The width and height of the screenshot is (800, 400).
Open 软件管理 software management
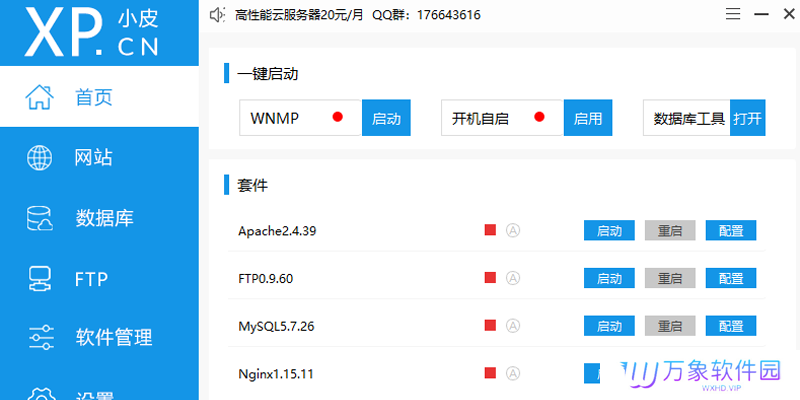[x=99, y=338]
